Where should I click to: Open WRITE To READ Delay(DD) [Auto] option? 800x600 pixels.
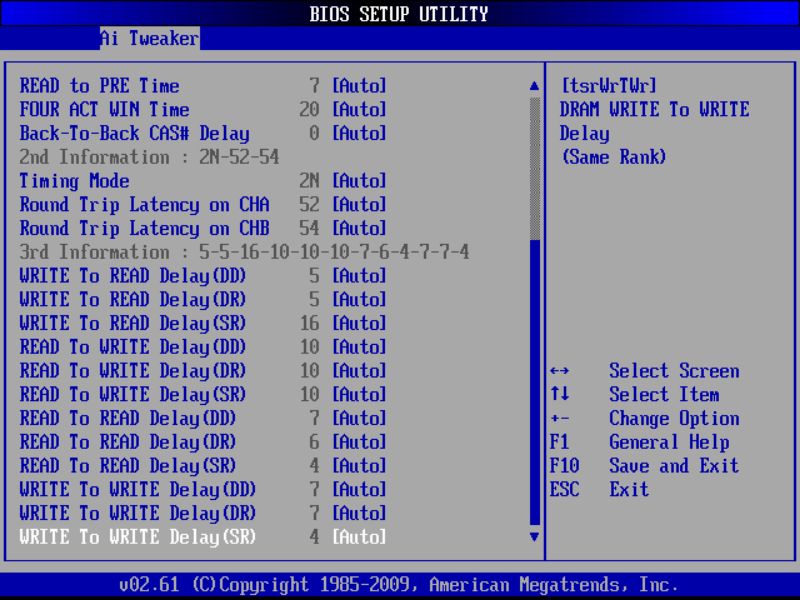click(359, 276)
